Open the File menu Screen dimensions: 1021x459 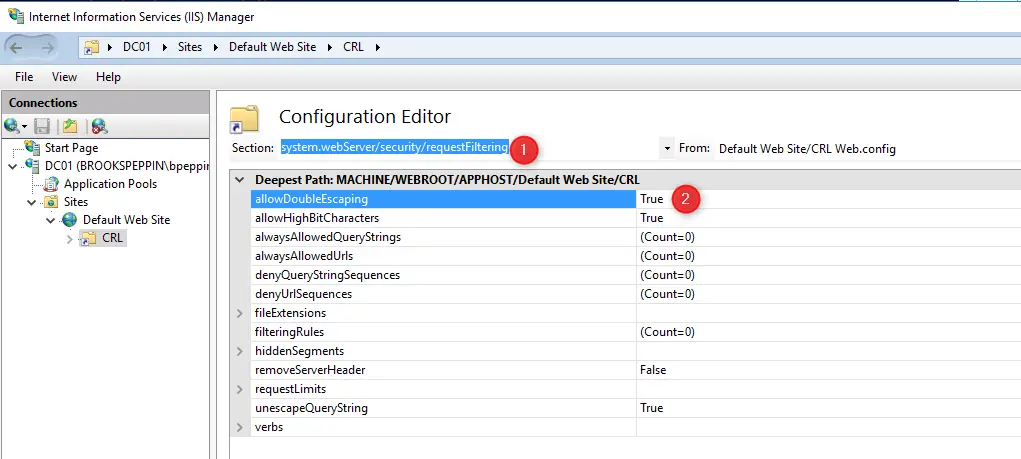point(24,77)
